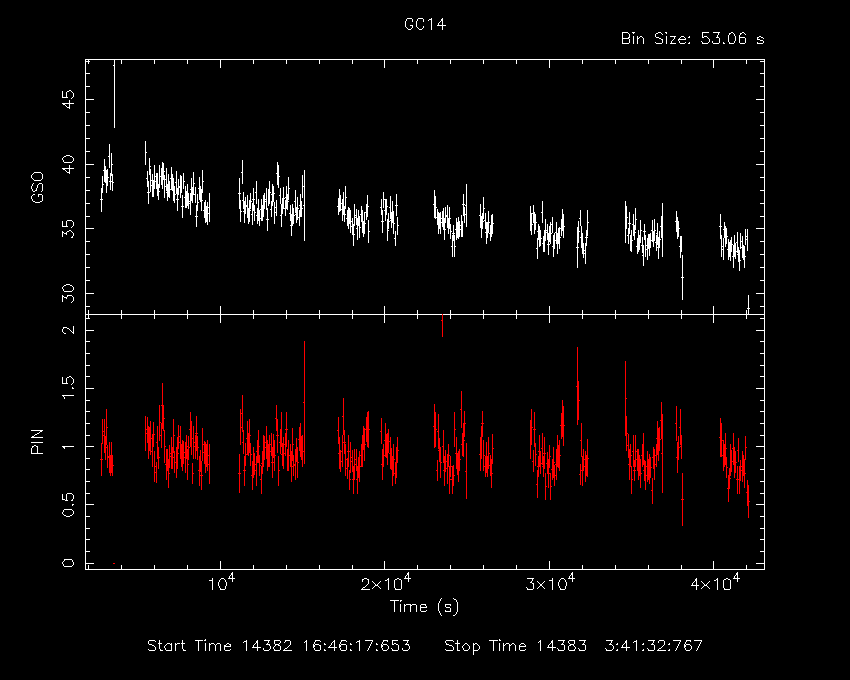The image size is (850, 680).
Task: Select the Bin Size: 53.06 s label
Action: pyautogui.click(x=692, y=39)
